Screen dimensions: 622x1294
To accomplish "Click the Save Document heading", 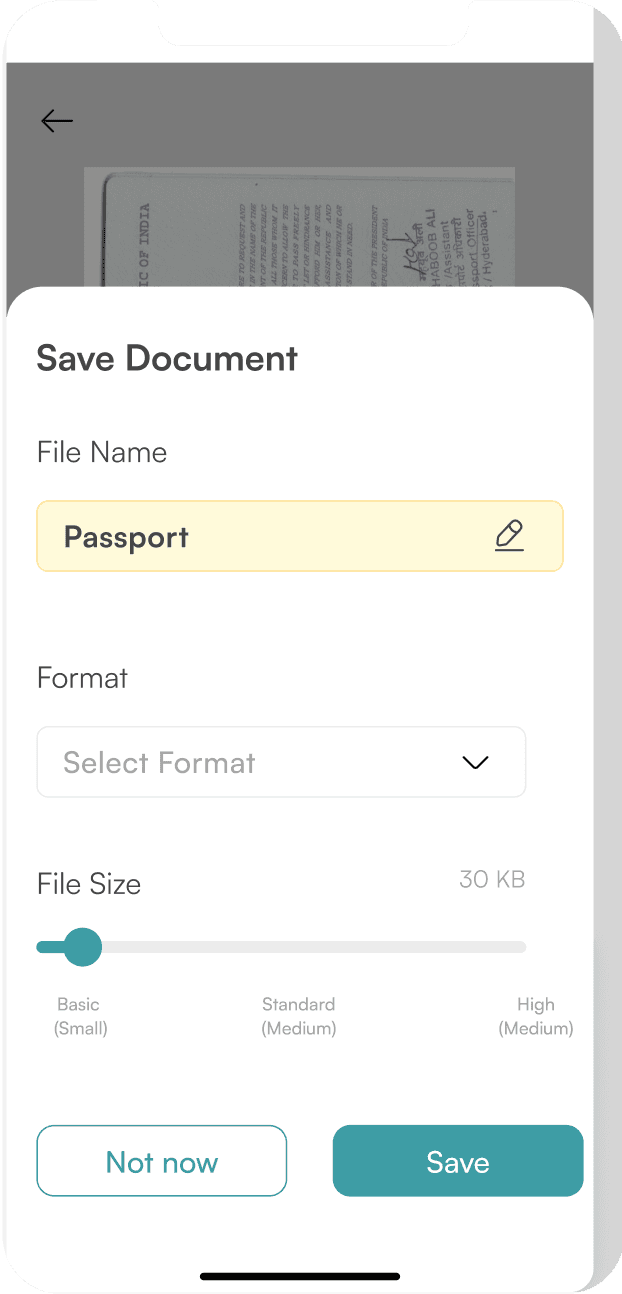I will 167,358.
